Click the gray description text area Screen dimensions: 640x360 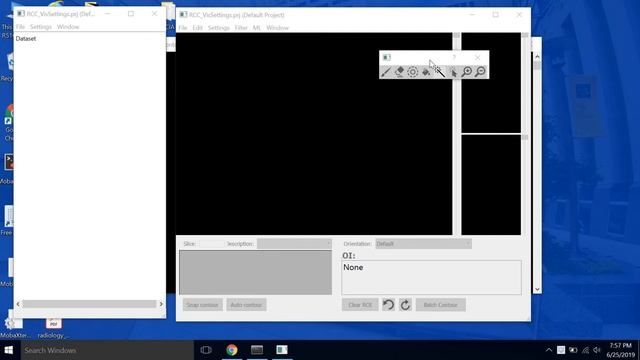click(256, 272)
